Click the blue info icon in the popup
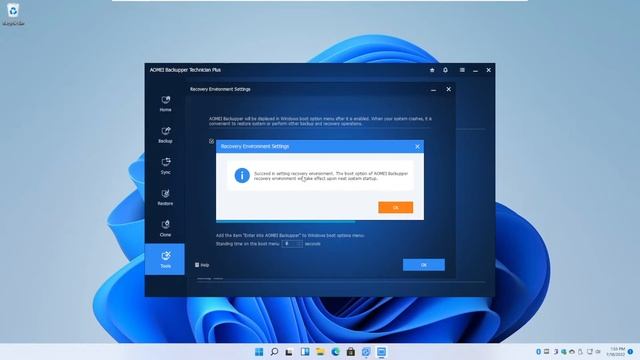Screen dimensions: 640x360 (x=242, y=176)
